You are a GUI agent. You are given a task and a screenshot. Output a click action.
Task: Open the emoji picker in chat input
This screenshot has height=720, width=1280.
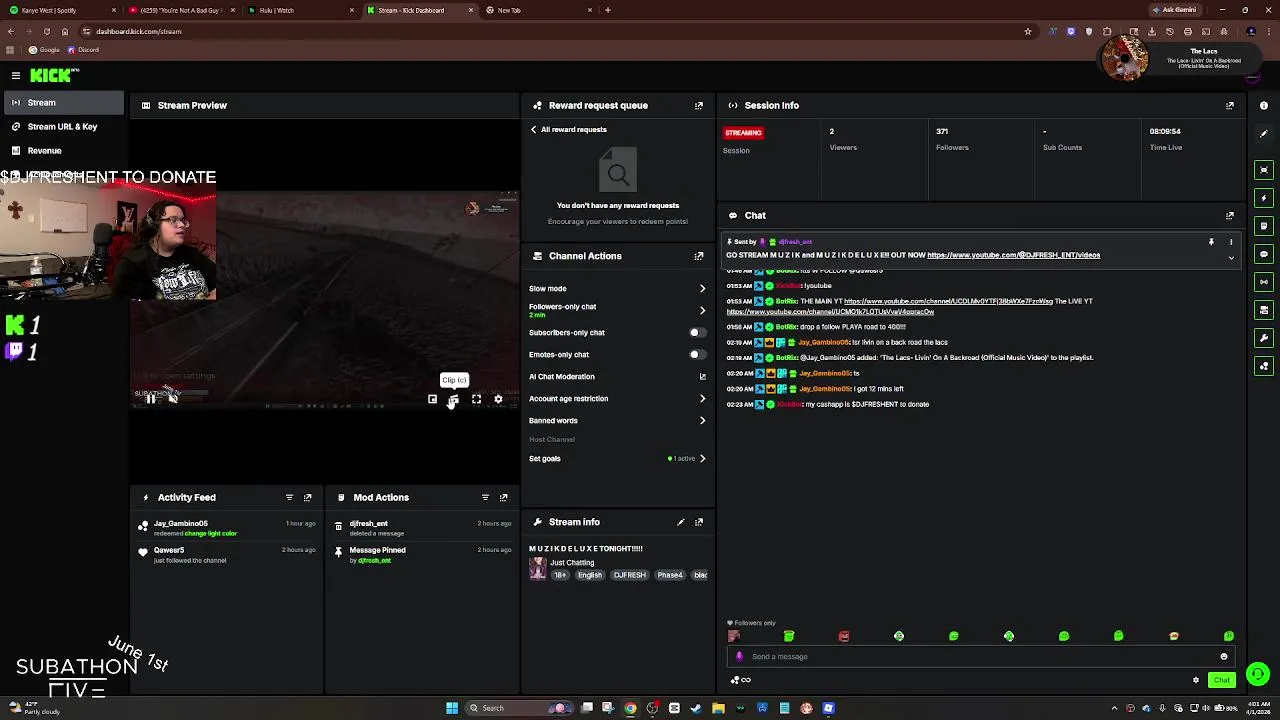pyautogui.click(x=1224, y=657)
